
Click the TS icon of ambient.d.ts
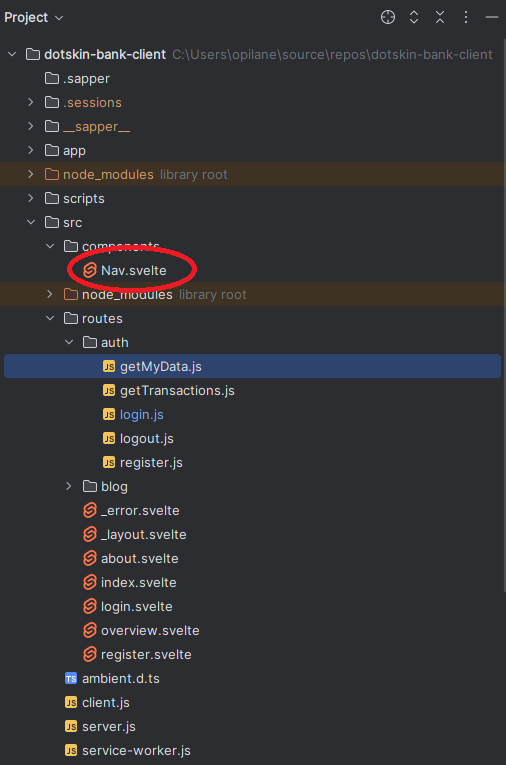(71, 678)
